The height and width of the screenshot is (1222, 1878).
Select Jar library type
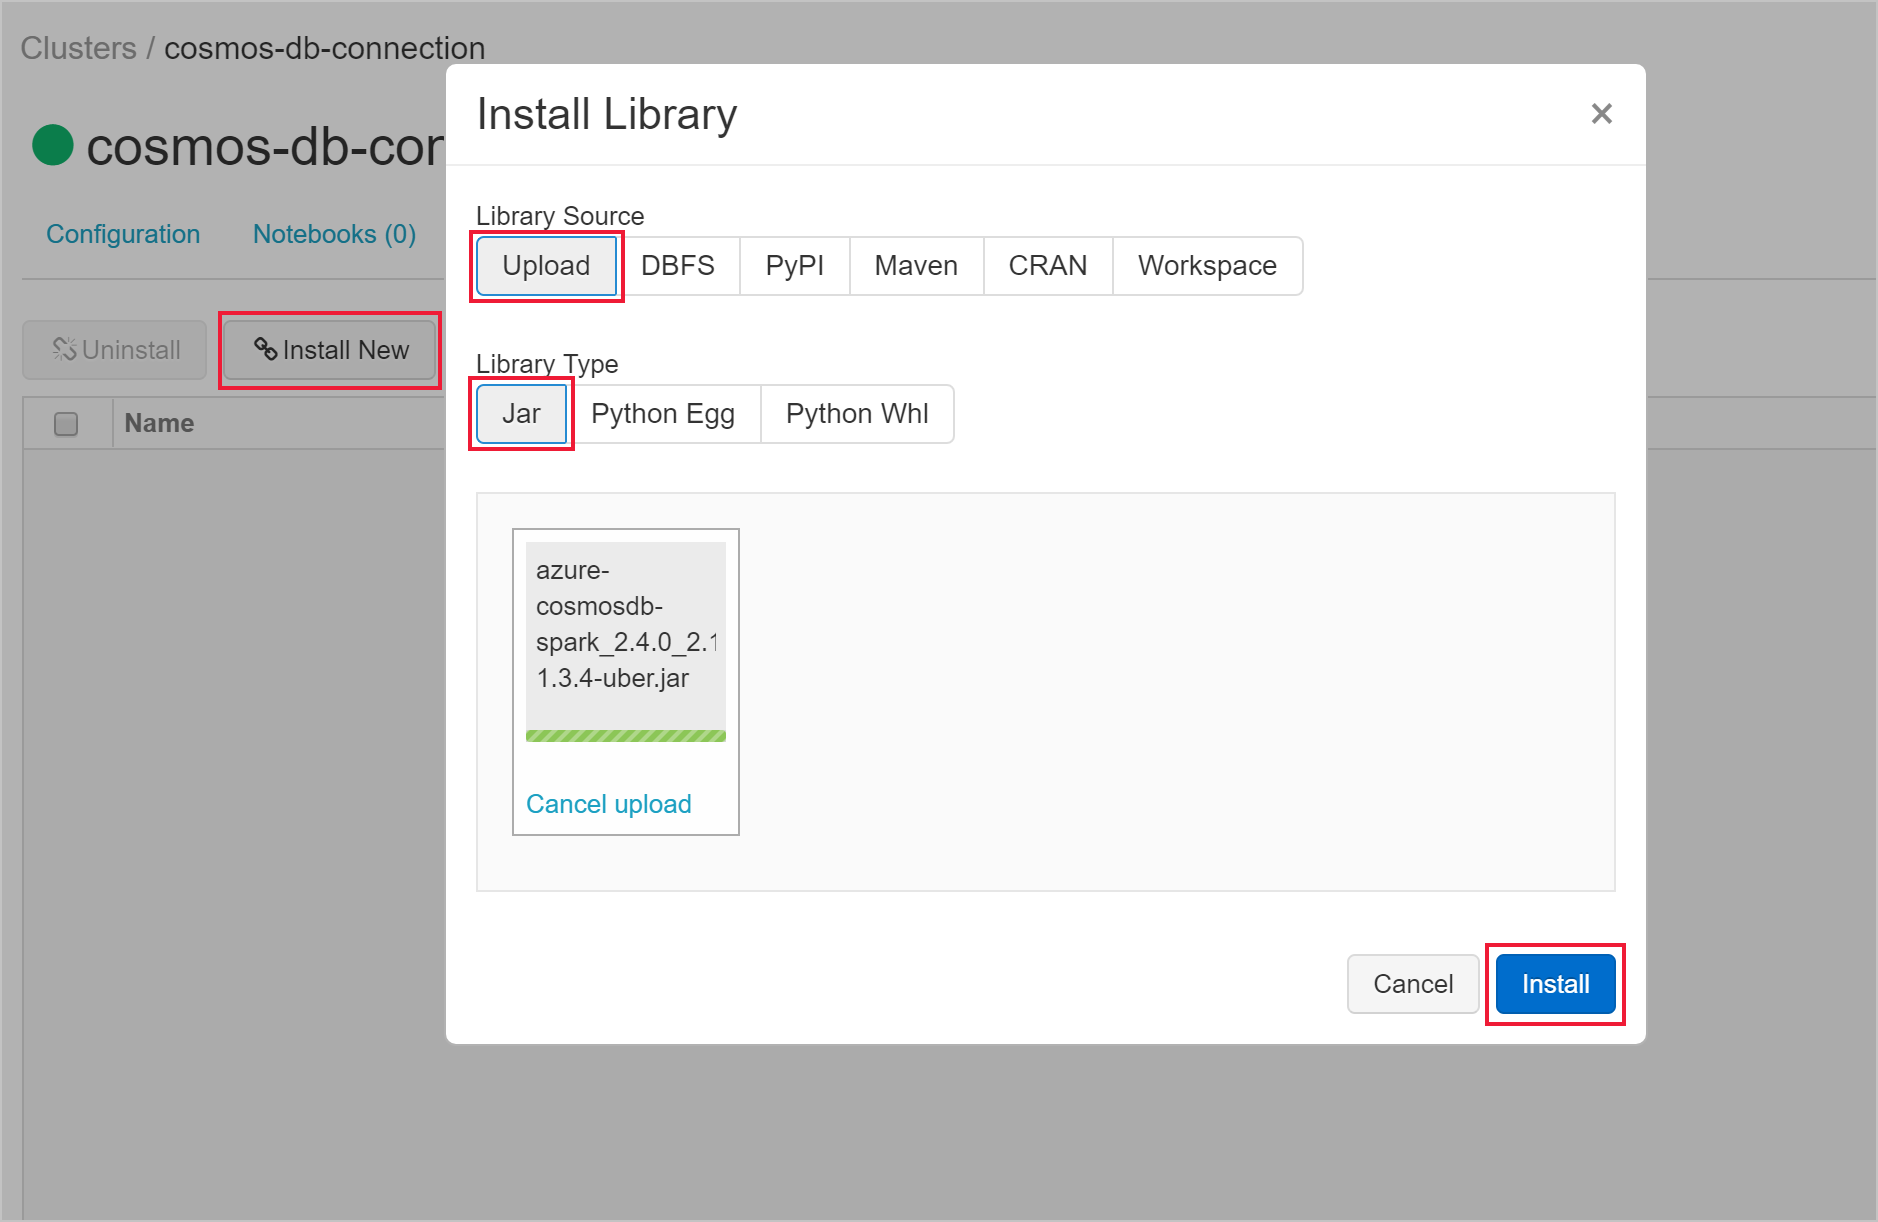click(x=521, y=414)
